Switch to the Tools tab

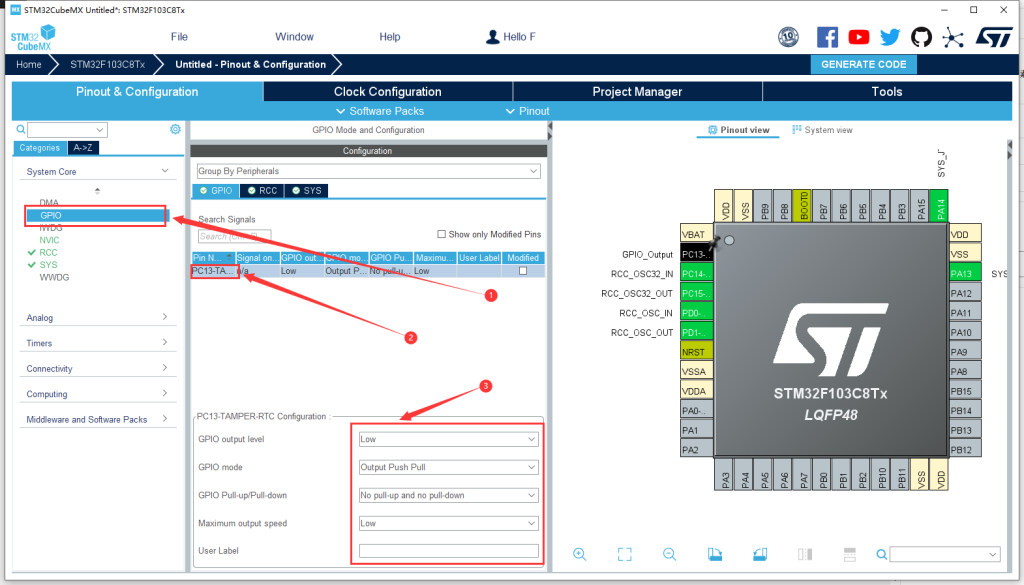pyautogui.click(x=887, y=91)
